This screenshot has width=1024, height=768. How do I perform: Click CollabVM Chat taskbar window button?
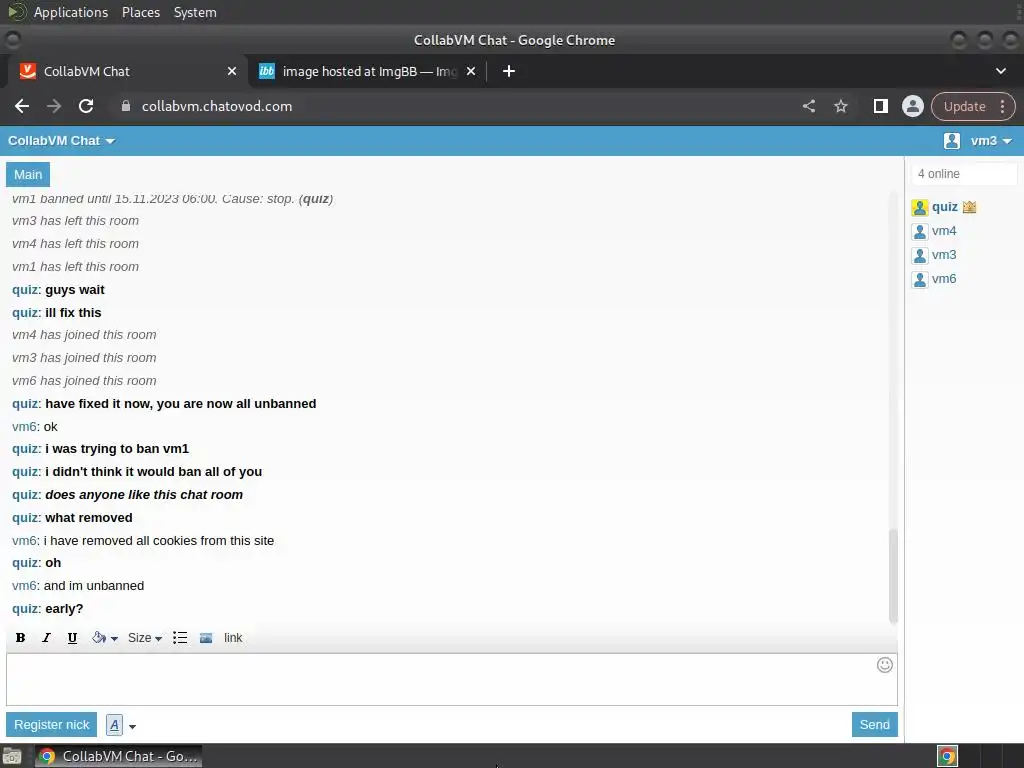[x=118, y=756]
